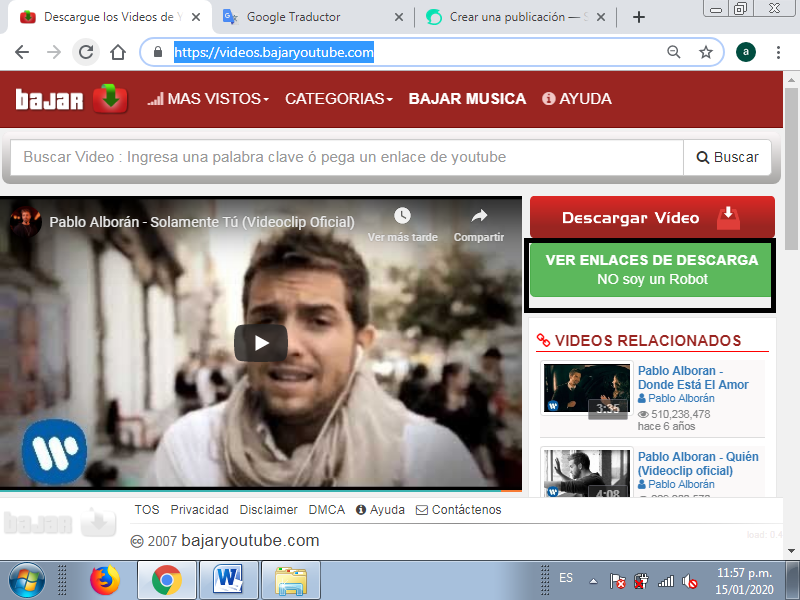The height and width of the screenshot is (600, 800).
Task: Open Word from the taskbar
Action: 228,580
